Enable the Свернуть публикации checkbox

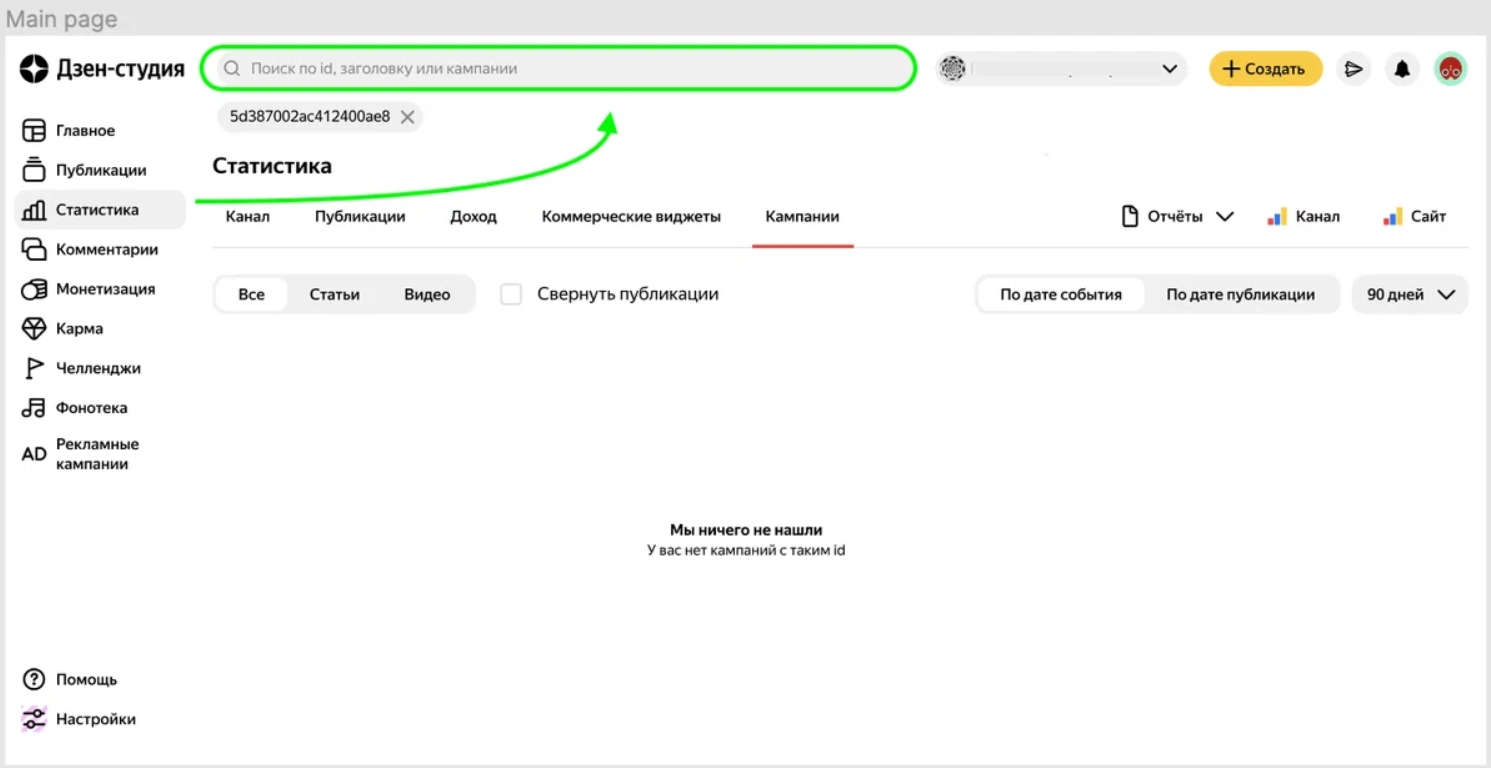coord(511,294)
